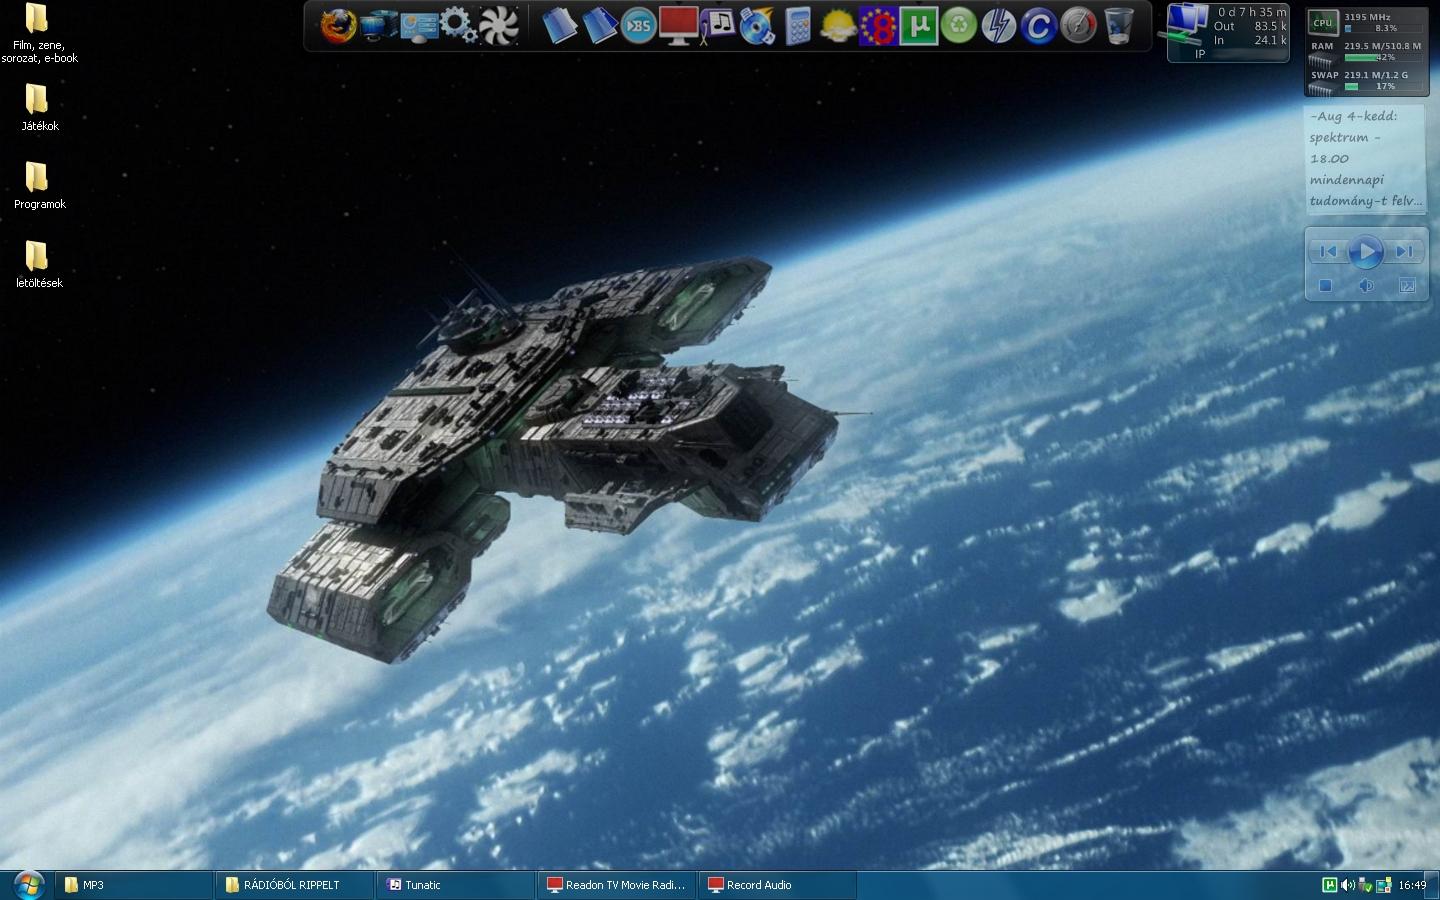Switch to RÁDIÓBÓL RIPPELT taskbar window
Screen dimensions: 1440x900
pyautogui.click(x=294, y=885)
